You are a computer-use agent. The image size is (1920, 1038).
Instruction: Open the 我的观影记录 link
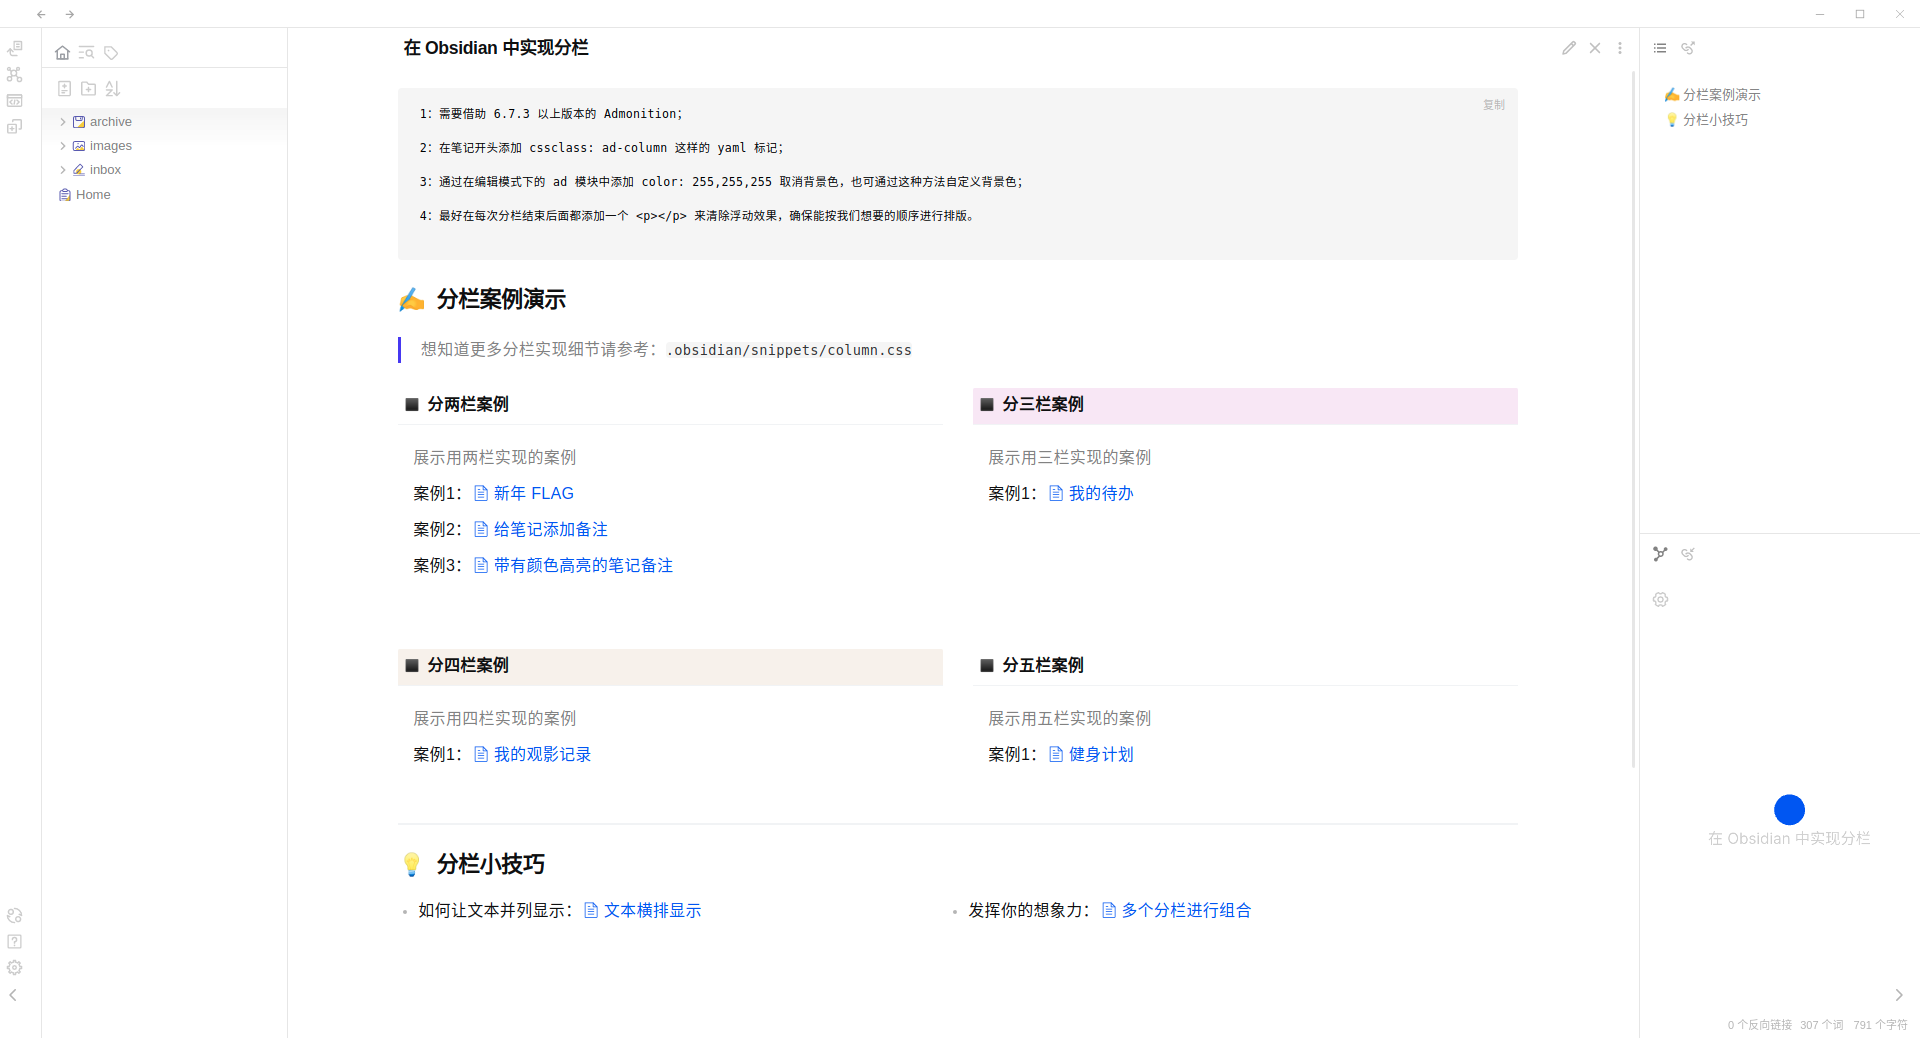click(x=532, y=754)
